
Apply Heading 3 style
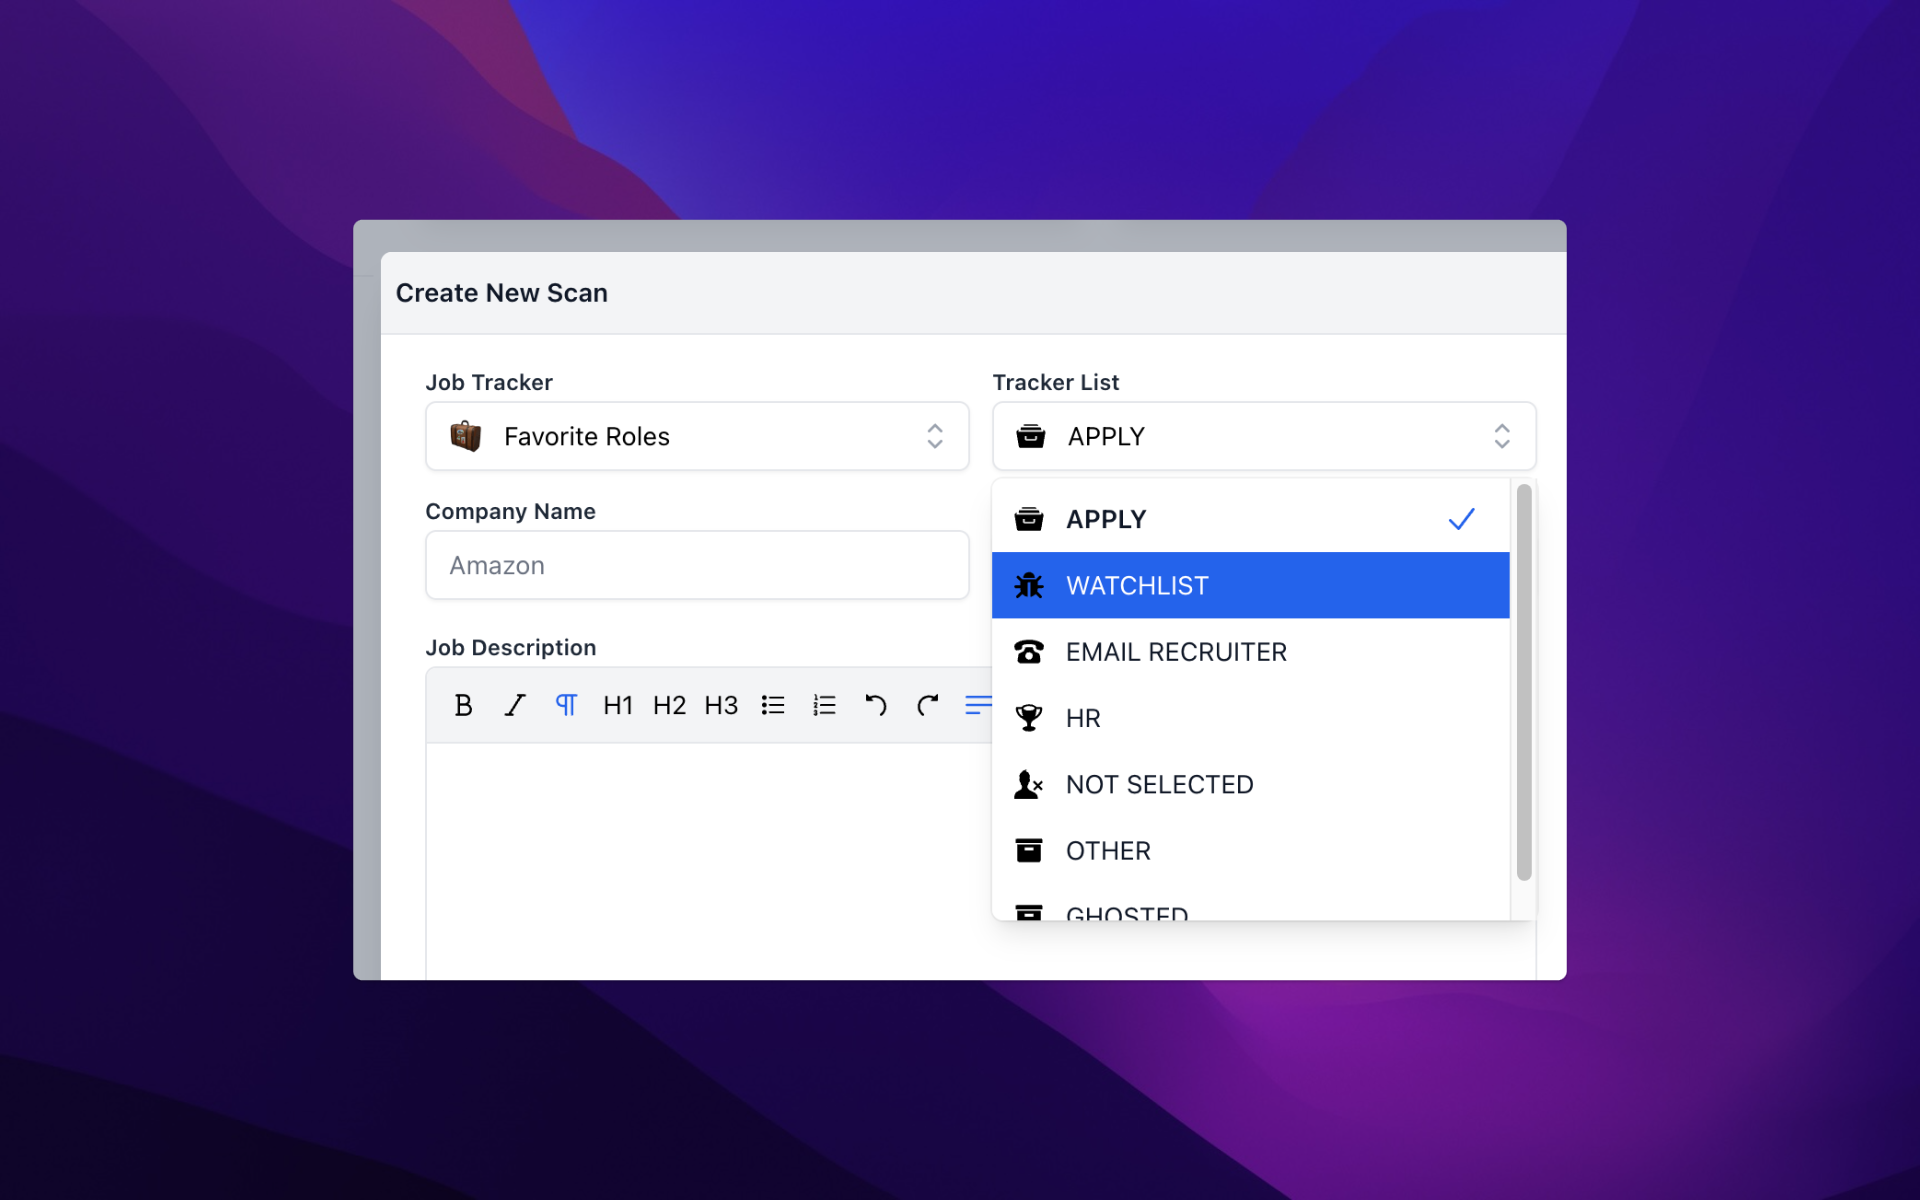[721, 705]
